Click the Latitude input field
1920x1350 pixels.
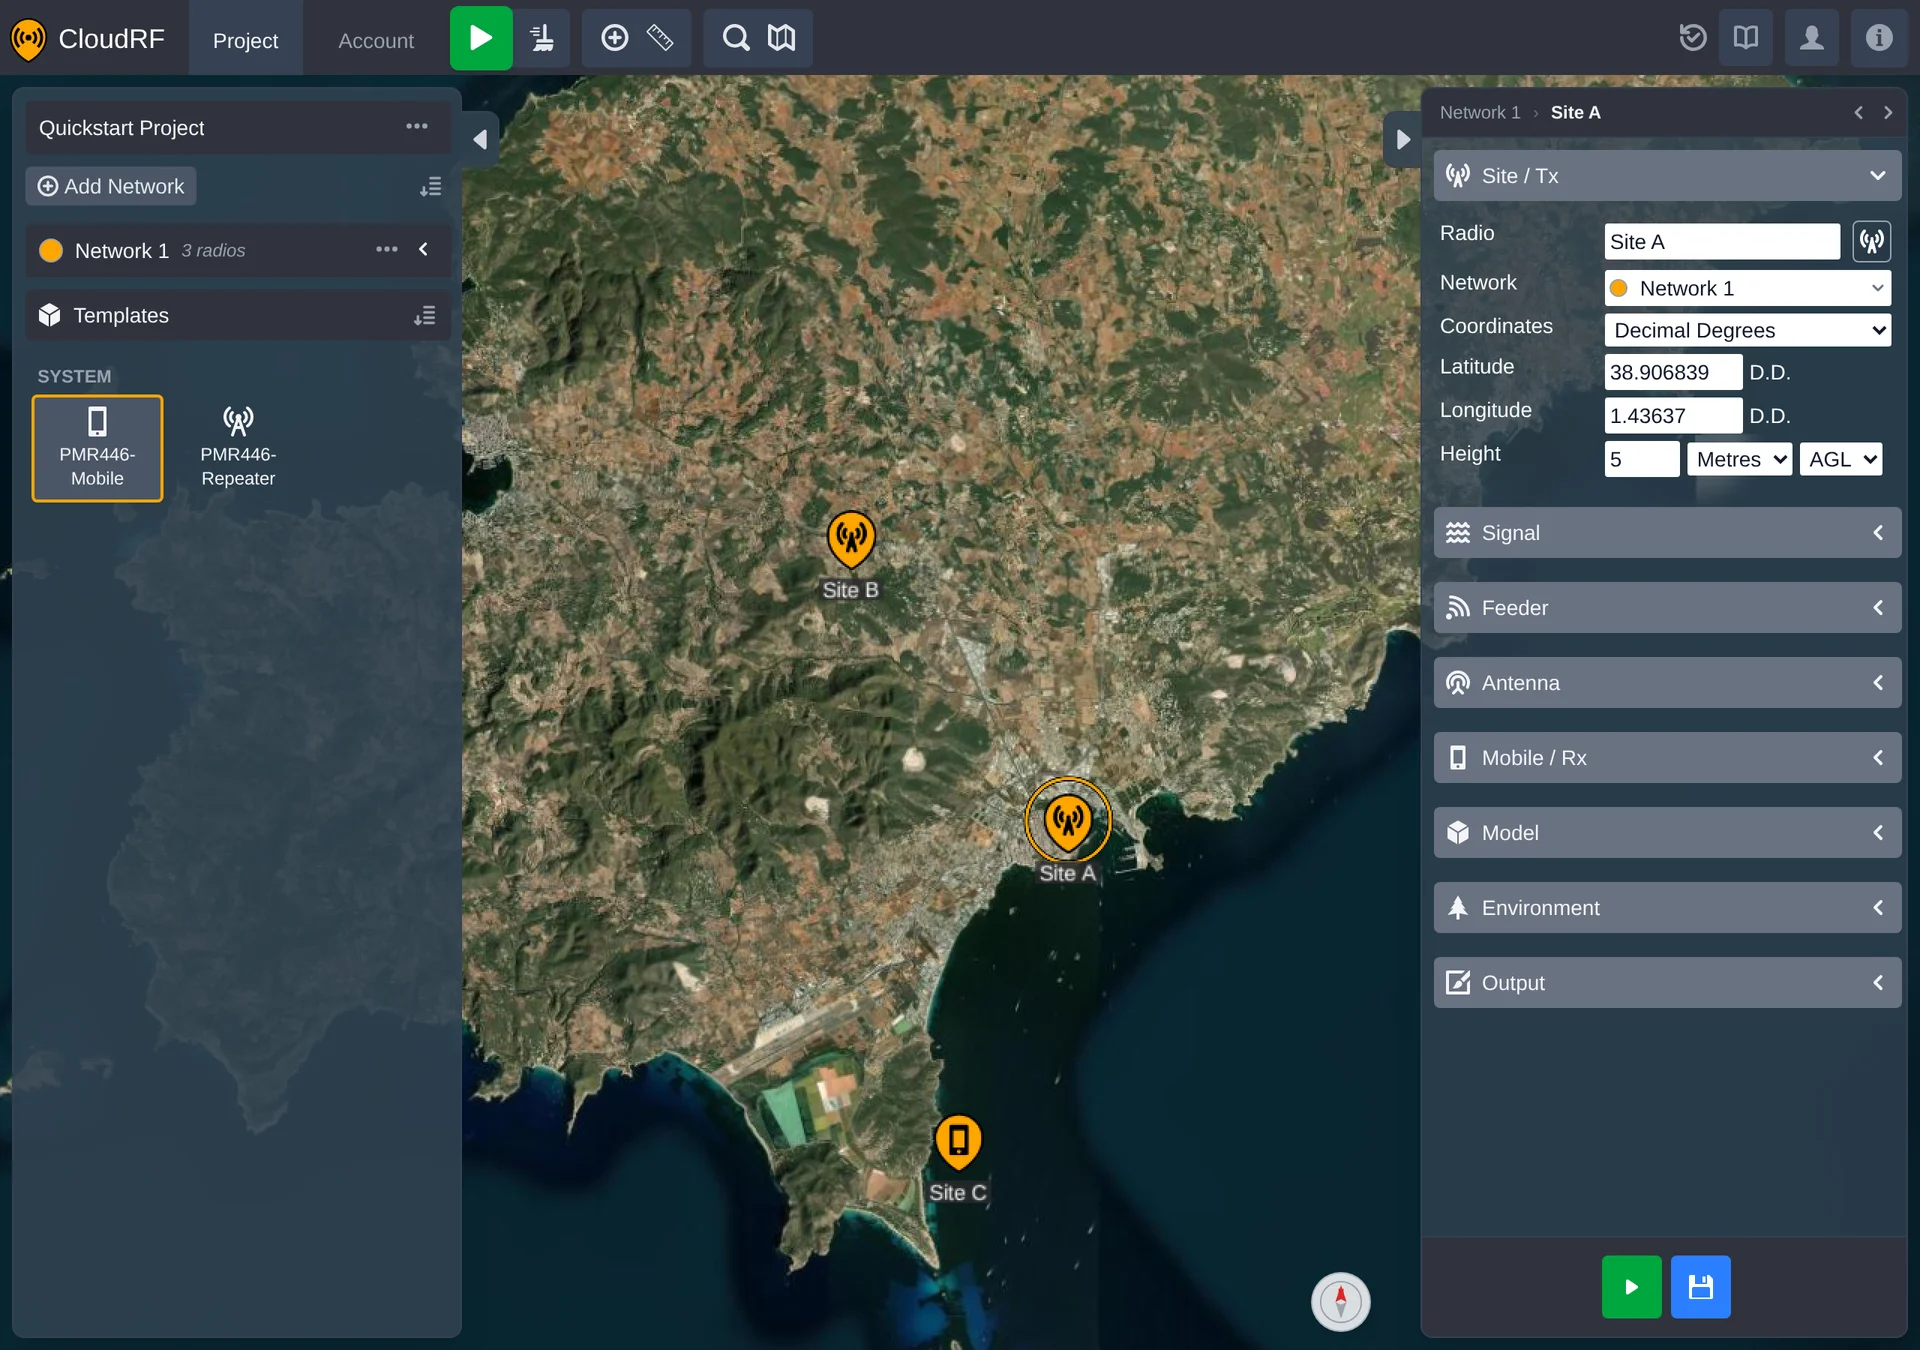coord(1673,372)
